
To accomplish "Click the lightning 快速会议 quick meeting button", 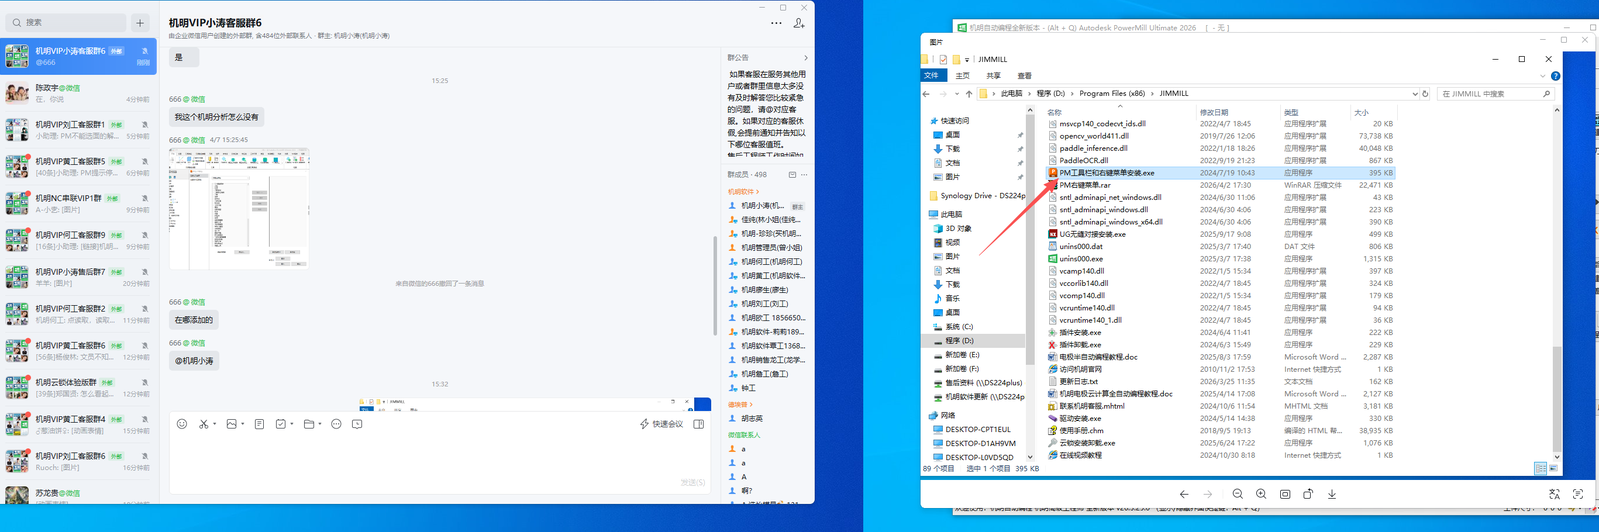I will click(x=661, y=424).
